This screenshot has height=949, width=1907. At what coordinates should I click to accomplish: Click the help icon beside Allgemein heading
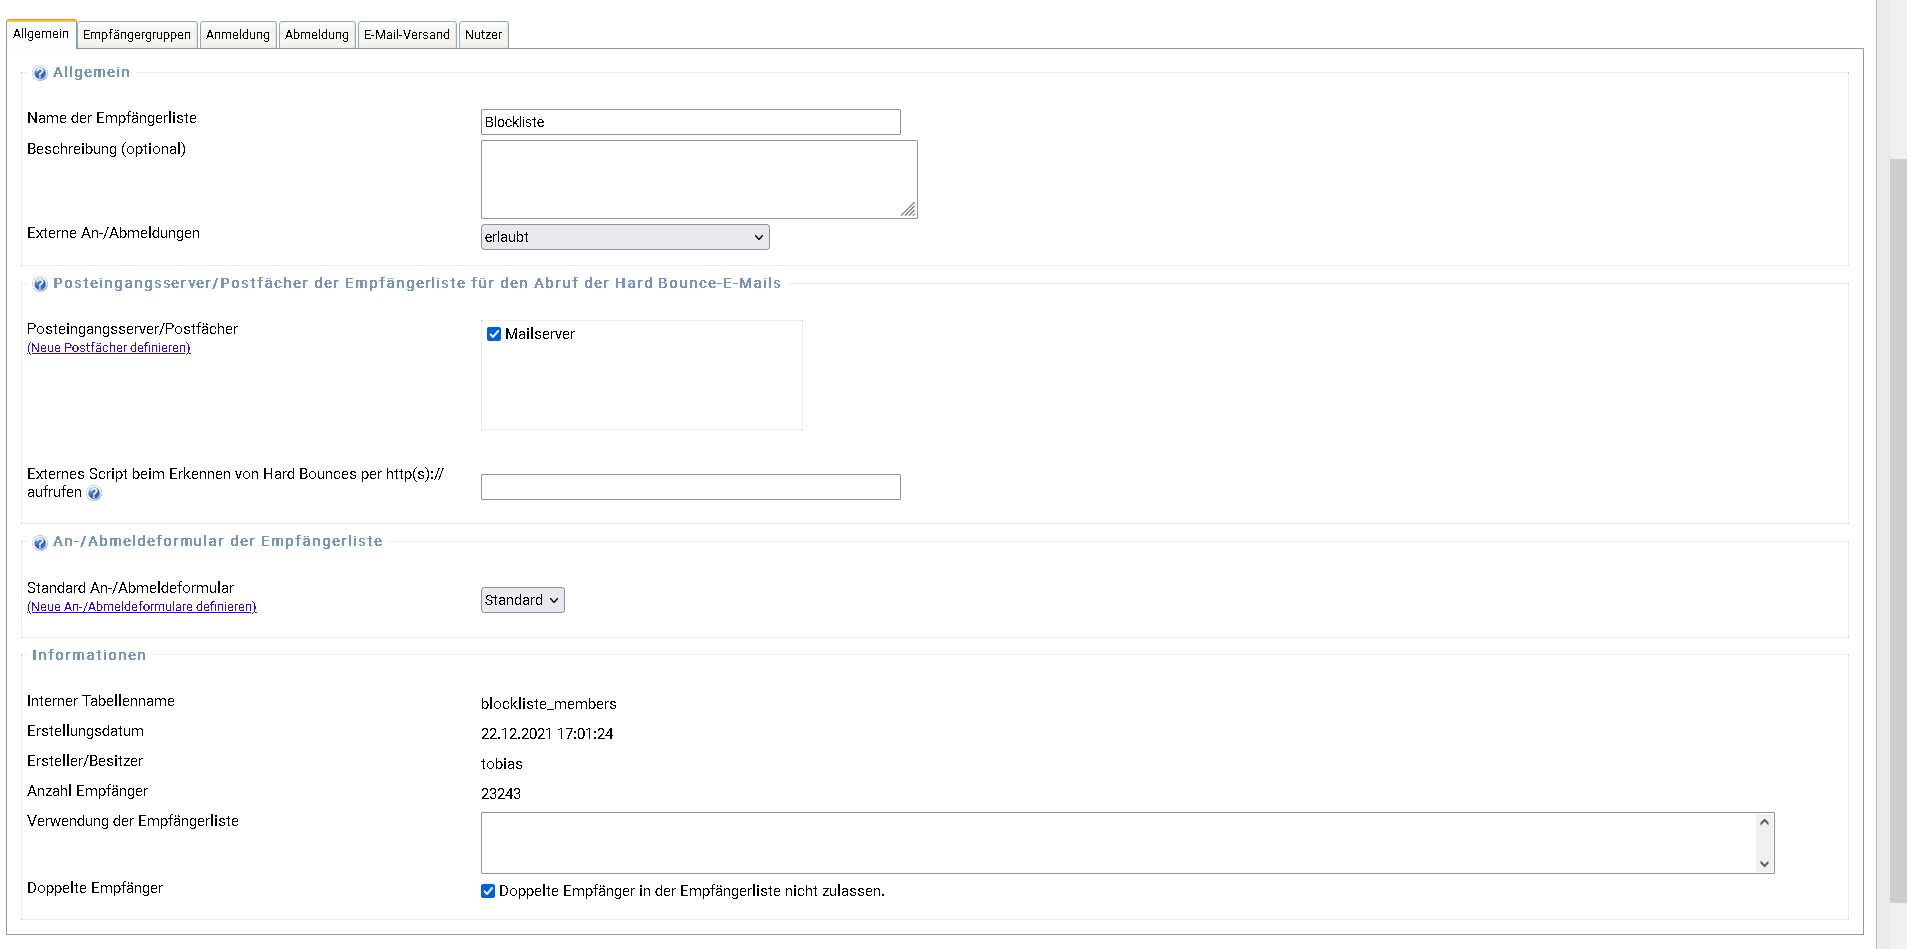point(40,73)
